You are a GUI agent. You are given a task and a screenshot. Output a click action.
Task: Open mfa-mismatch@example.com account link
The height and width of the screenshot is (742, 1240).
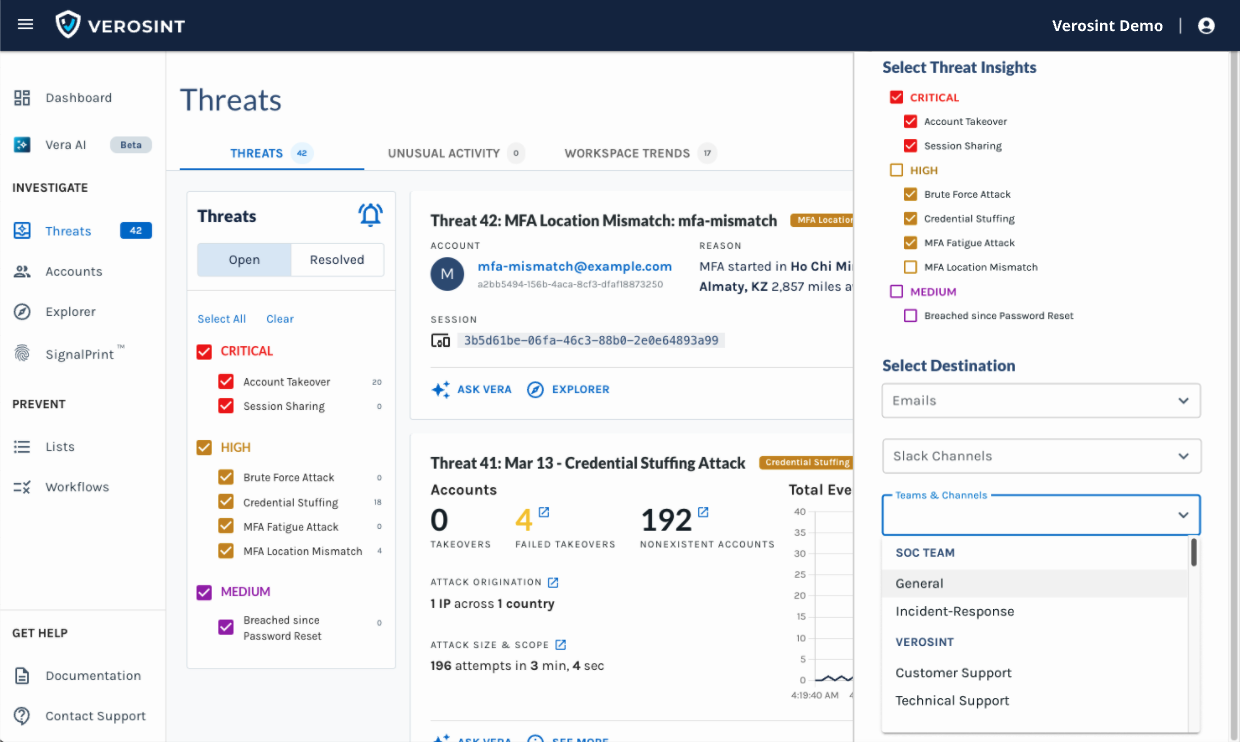tap(575, 267)
